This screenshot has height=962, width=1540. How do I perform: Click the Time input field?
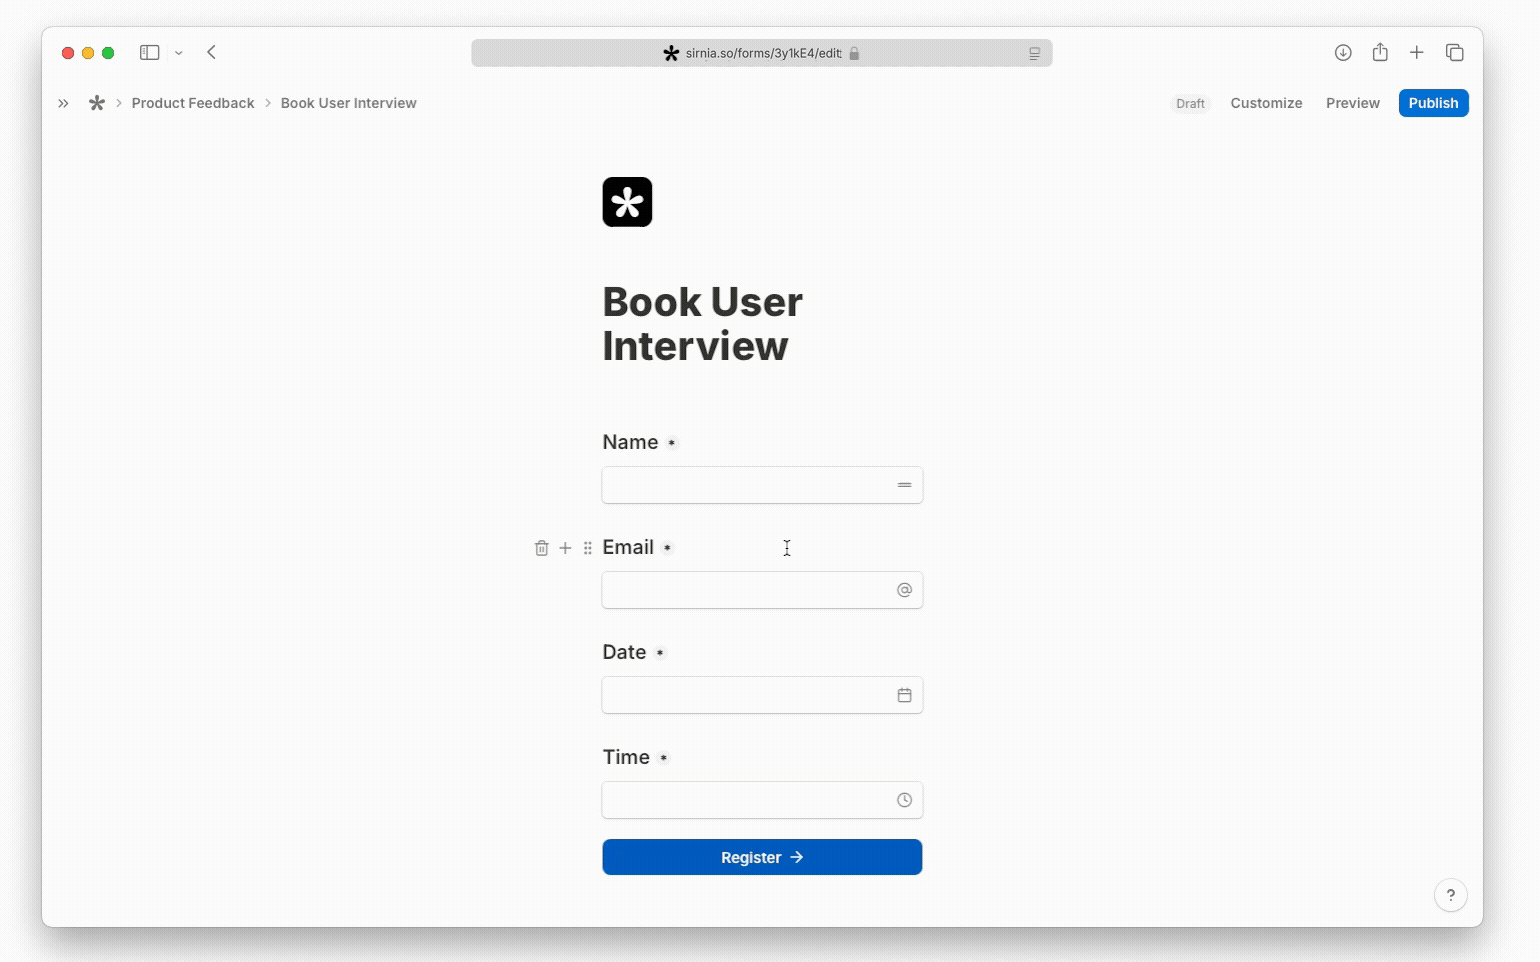762,800
